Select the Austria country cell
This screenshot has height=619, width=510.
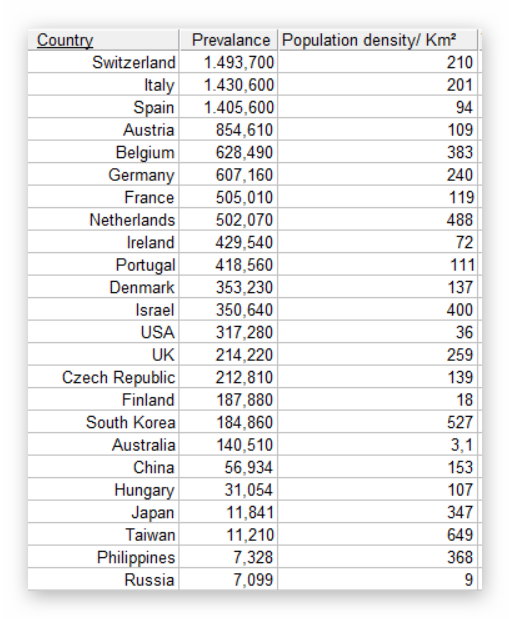coord(103,129)
